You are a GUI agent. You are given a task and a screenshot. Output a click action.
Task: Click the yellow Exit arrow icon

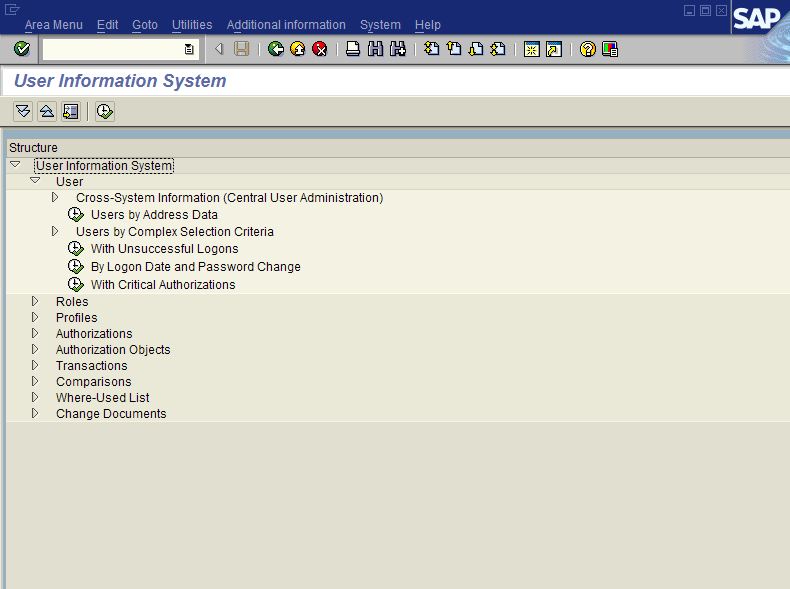pyautogui.click(x=298, y=49)
